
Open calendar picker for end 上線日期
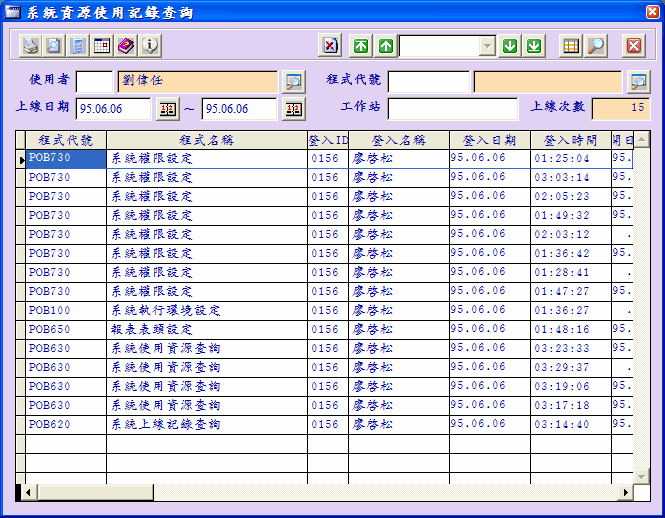(x=293, y=109)
